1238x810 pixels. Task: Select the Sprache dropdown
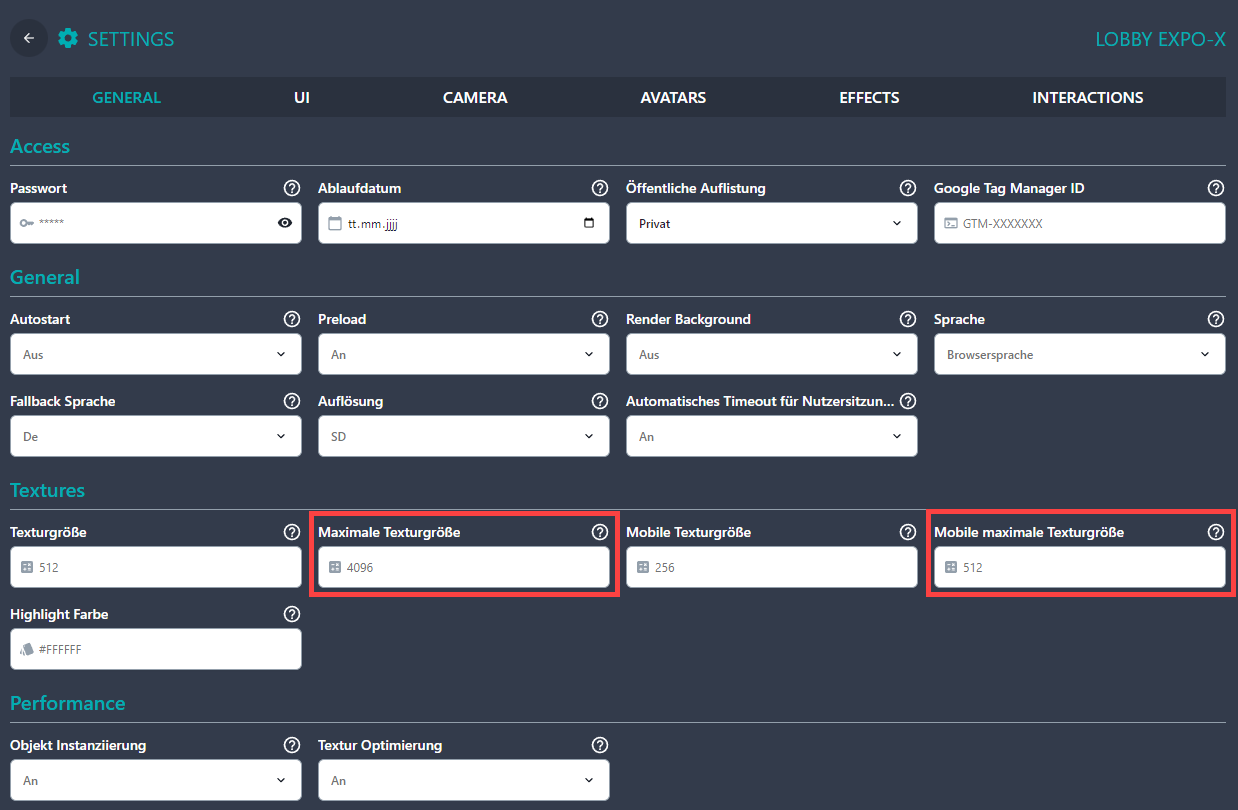(x=1079, y=354)
